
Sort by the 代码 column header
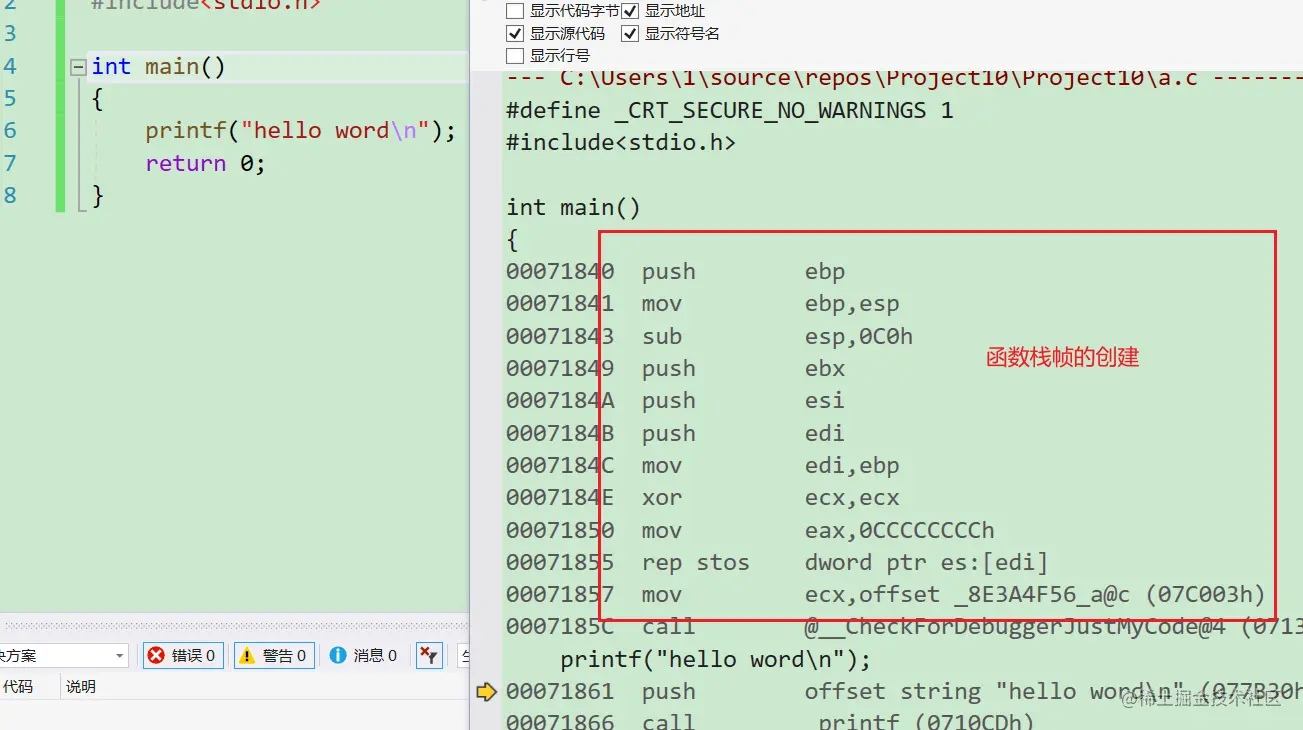(x=18, y=687)
